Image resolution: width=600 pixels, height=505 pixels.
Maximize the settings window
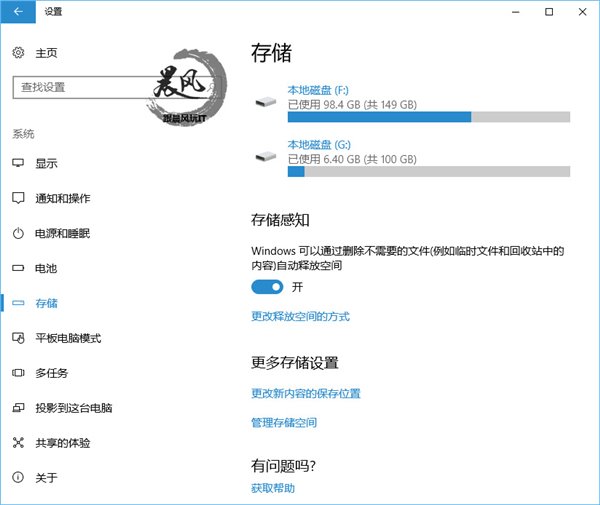click(x=549, y=11)
